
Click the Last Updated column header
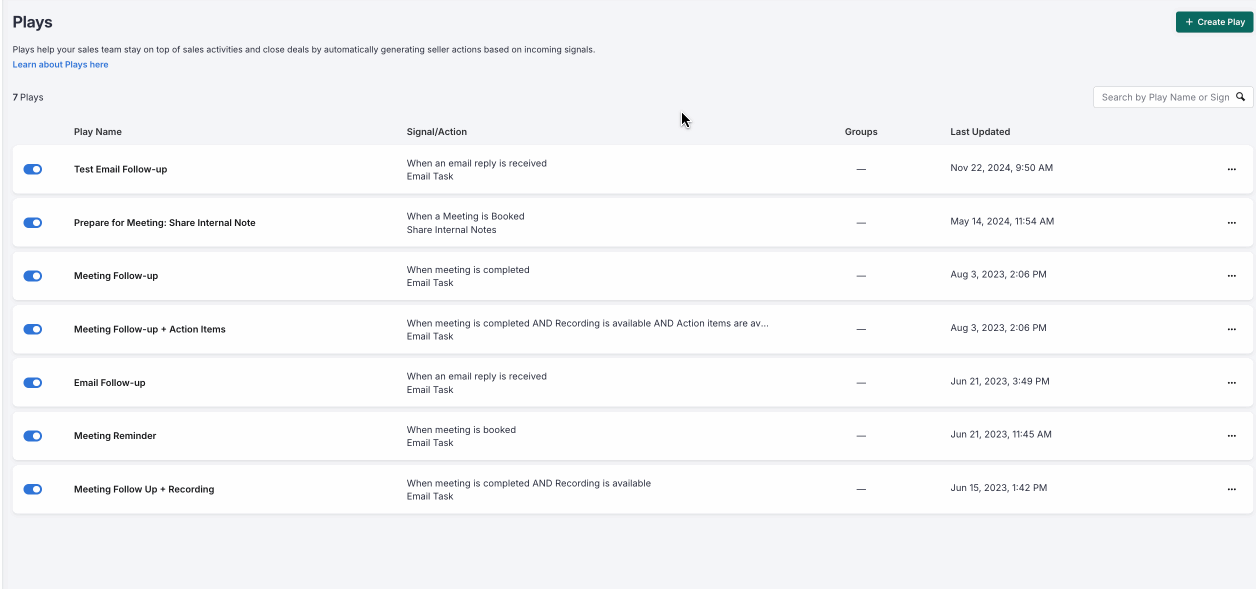point(980,132)
